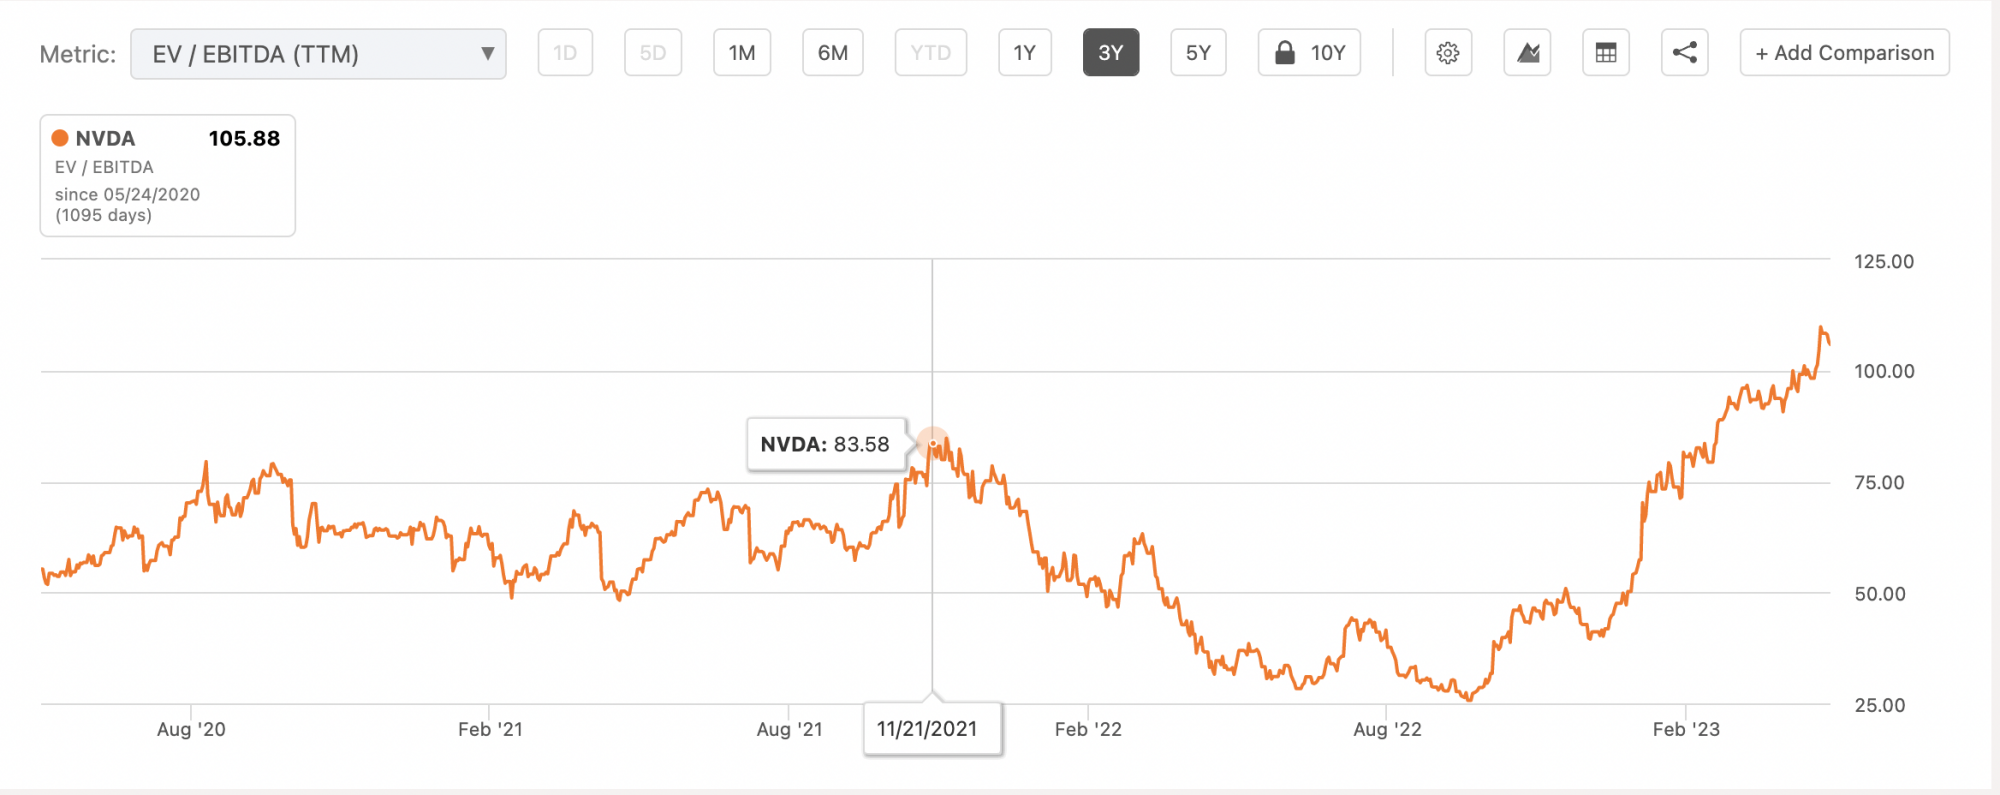2000x795 pixels.
Task: Click the share chart icon
Action: coord(1684,53)
